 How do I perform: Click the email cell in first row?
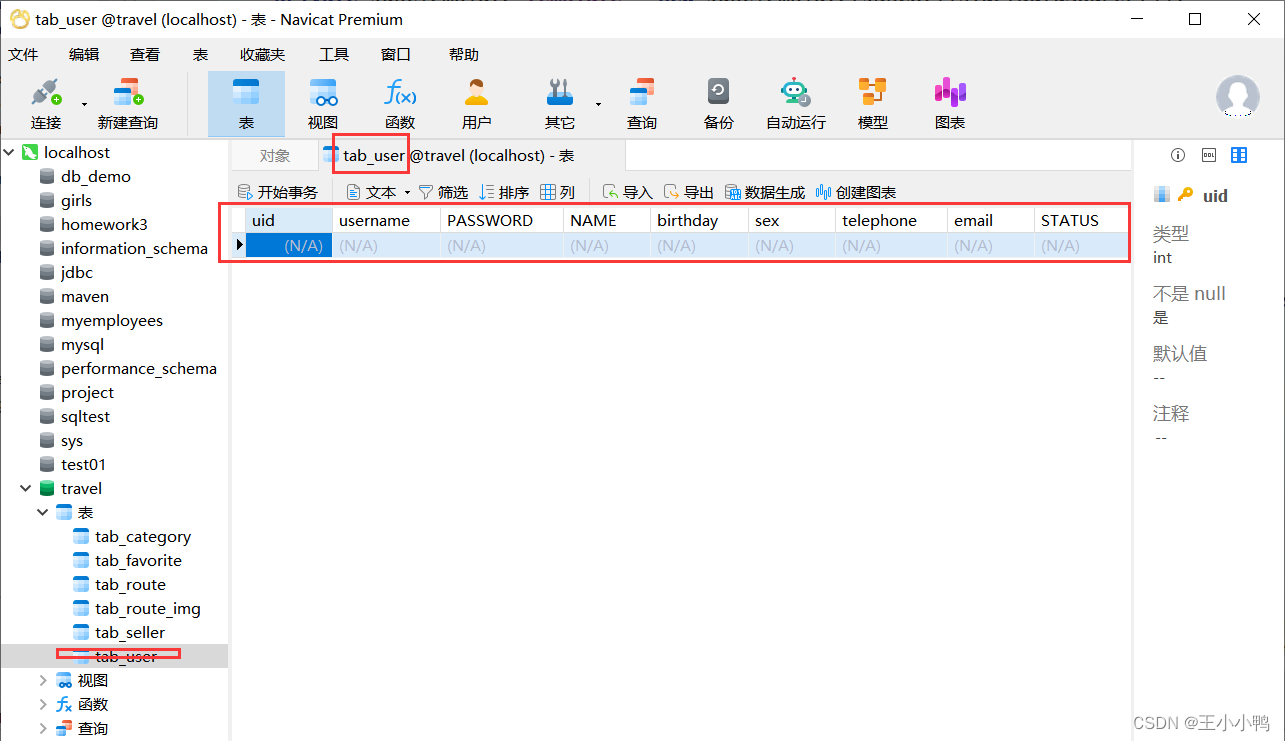coord(990,245)
